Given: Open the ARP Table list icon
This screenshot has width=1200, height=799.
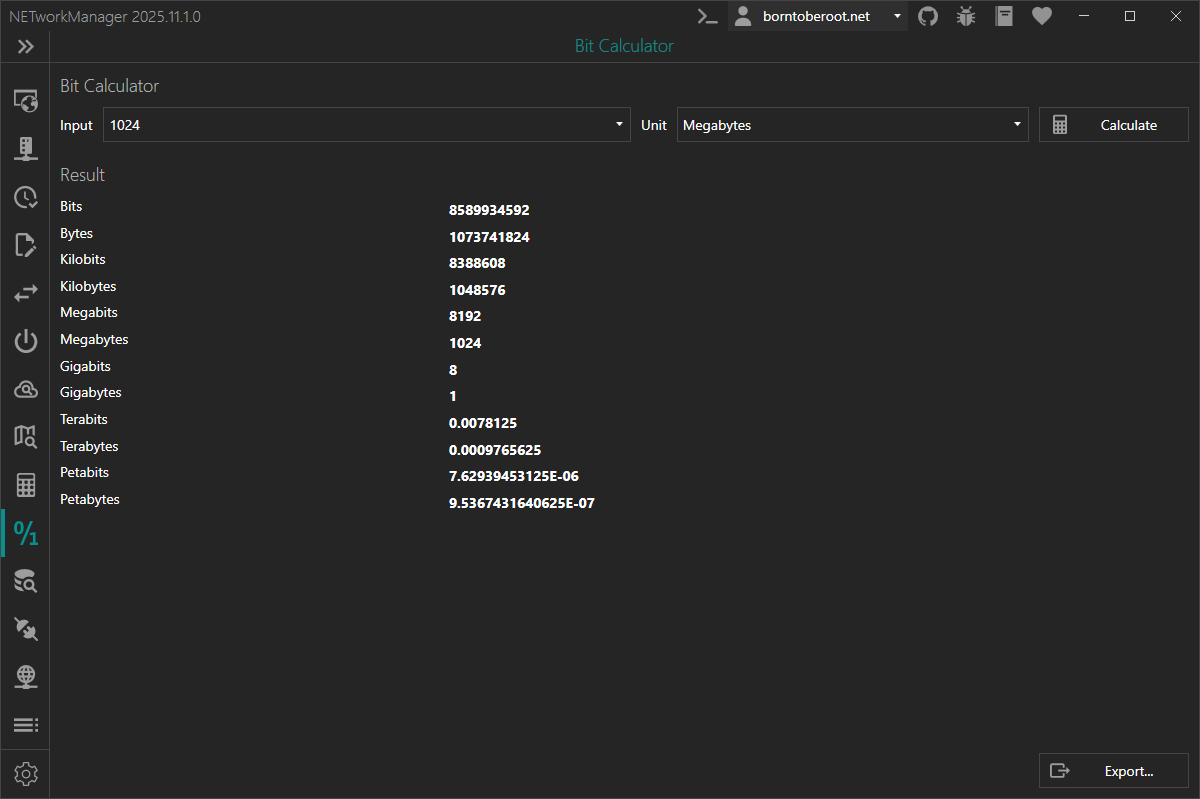Looking at the screenshot, I should pos(26,724).
